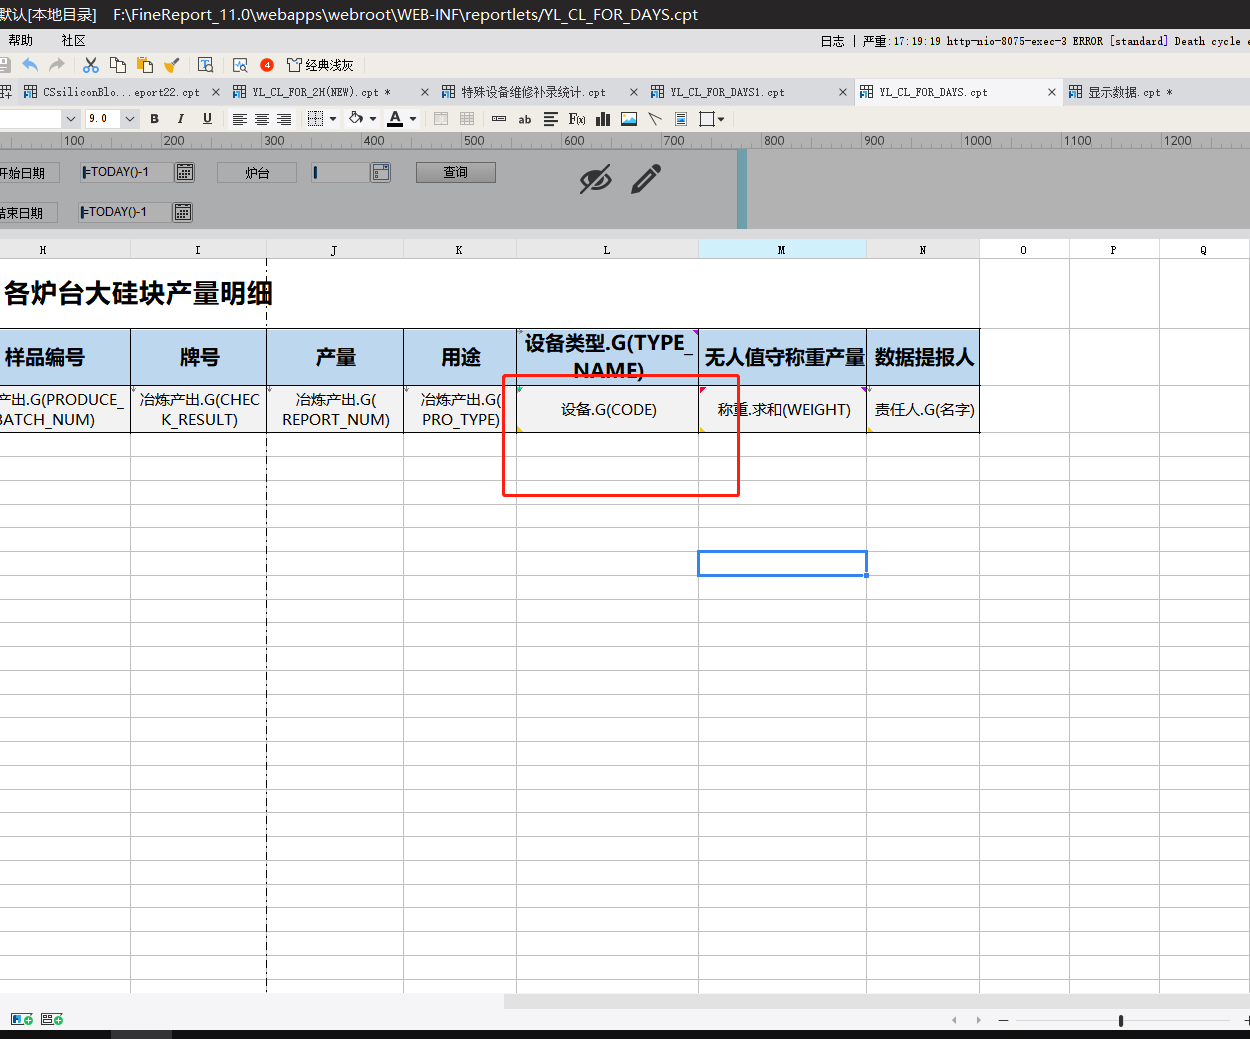Open the end date calendar picker
The image size is (1250, 1039).
pos(182,212)
